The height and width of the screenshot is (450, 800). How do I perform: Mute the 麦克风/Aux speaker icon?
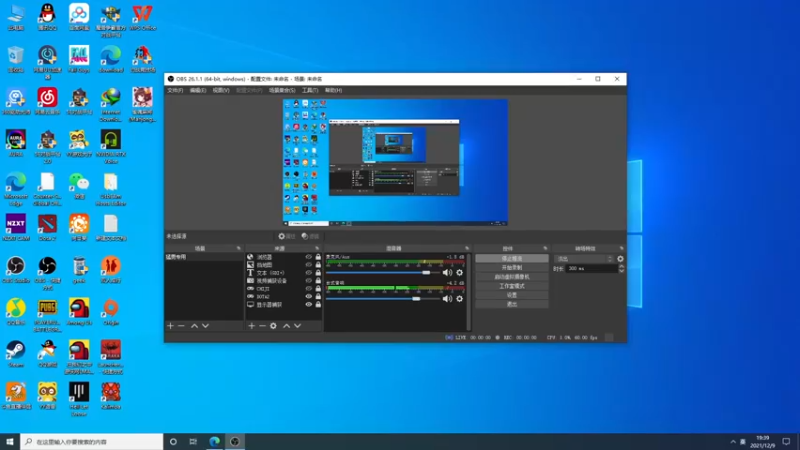click(x=447, y=272)
